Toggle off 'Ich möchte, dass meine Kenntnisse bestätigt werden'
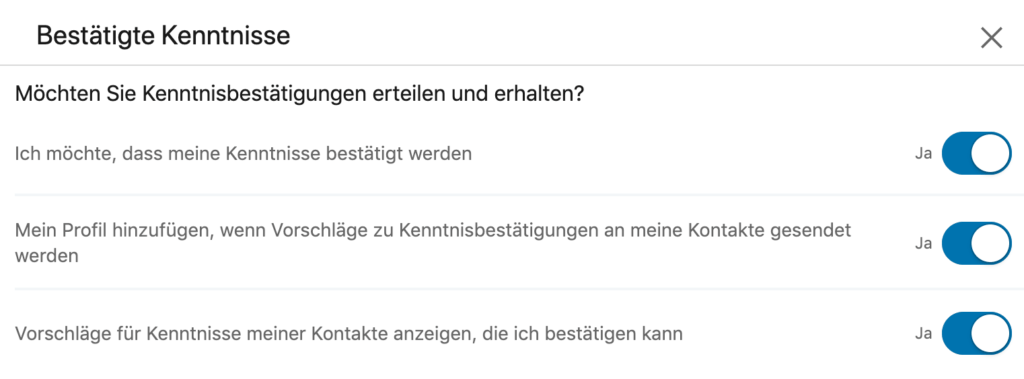1024x379 pixels. coord(976,154)
